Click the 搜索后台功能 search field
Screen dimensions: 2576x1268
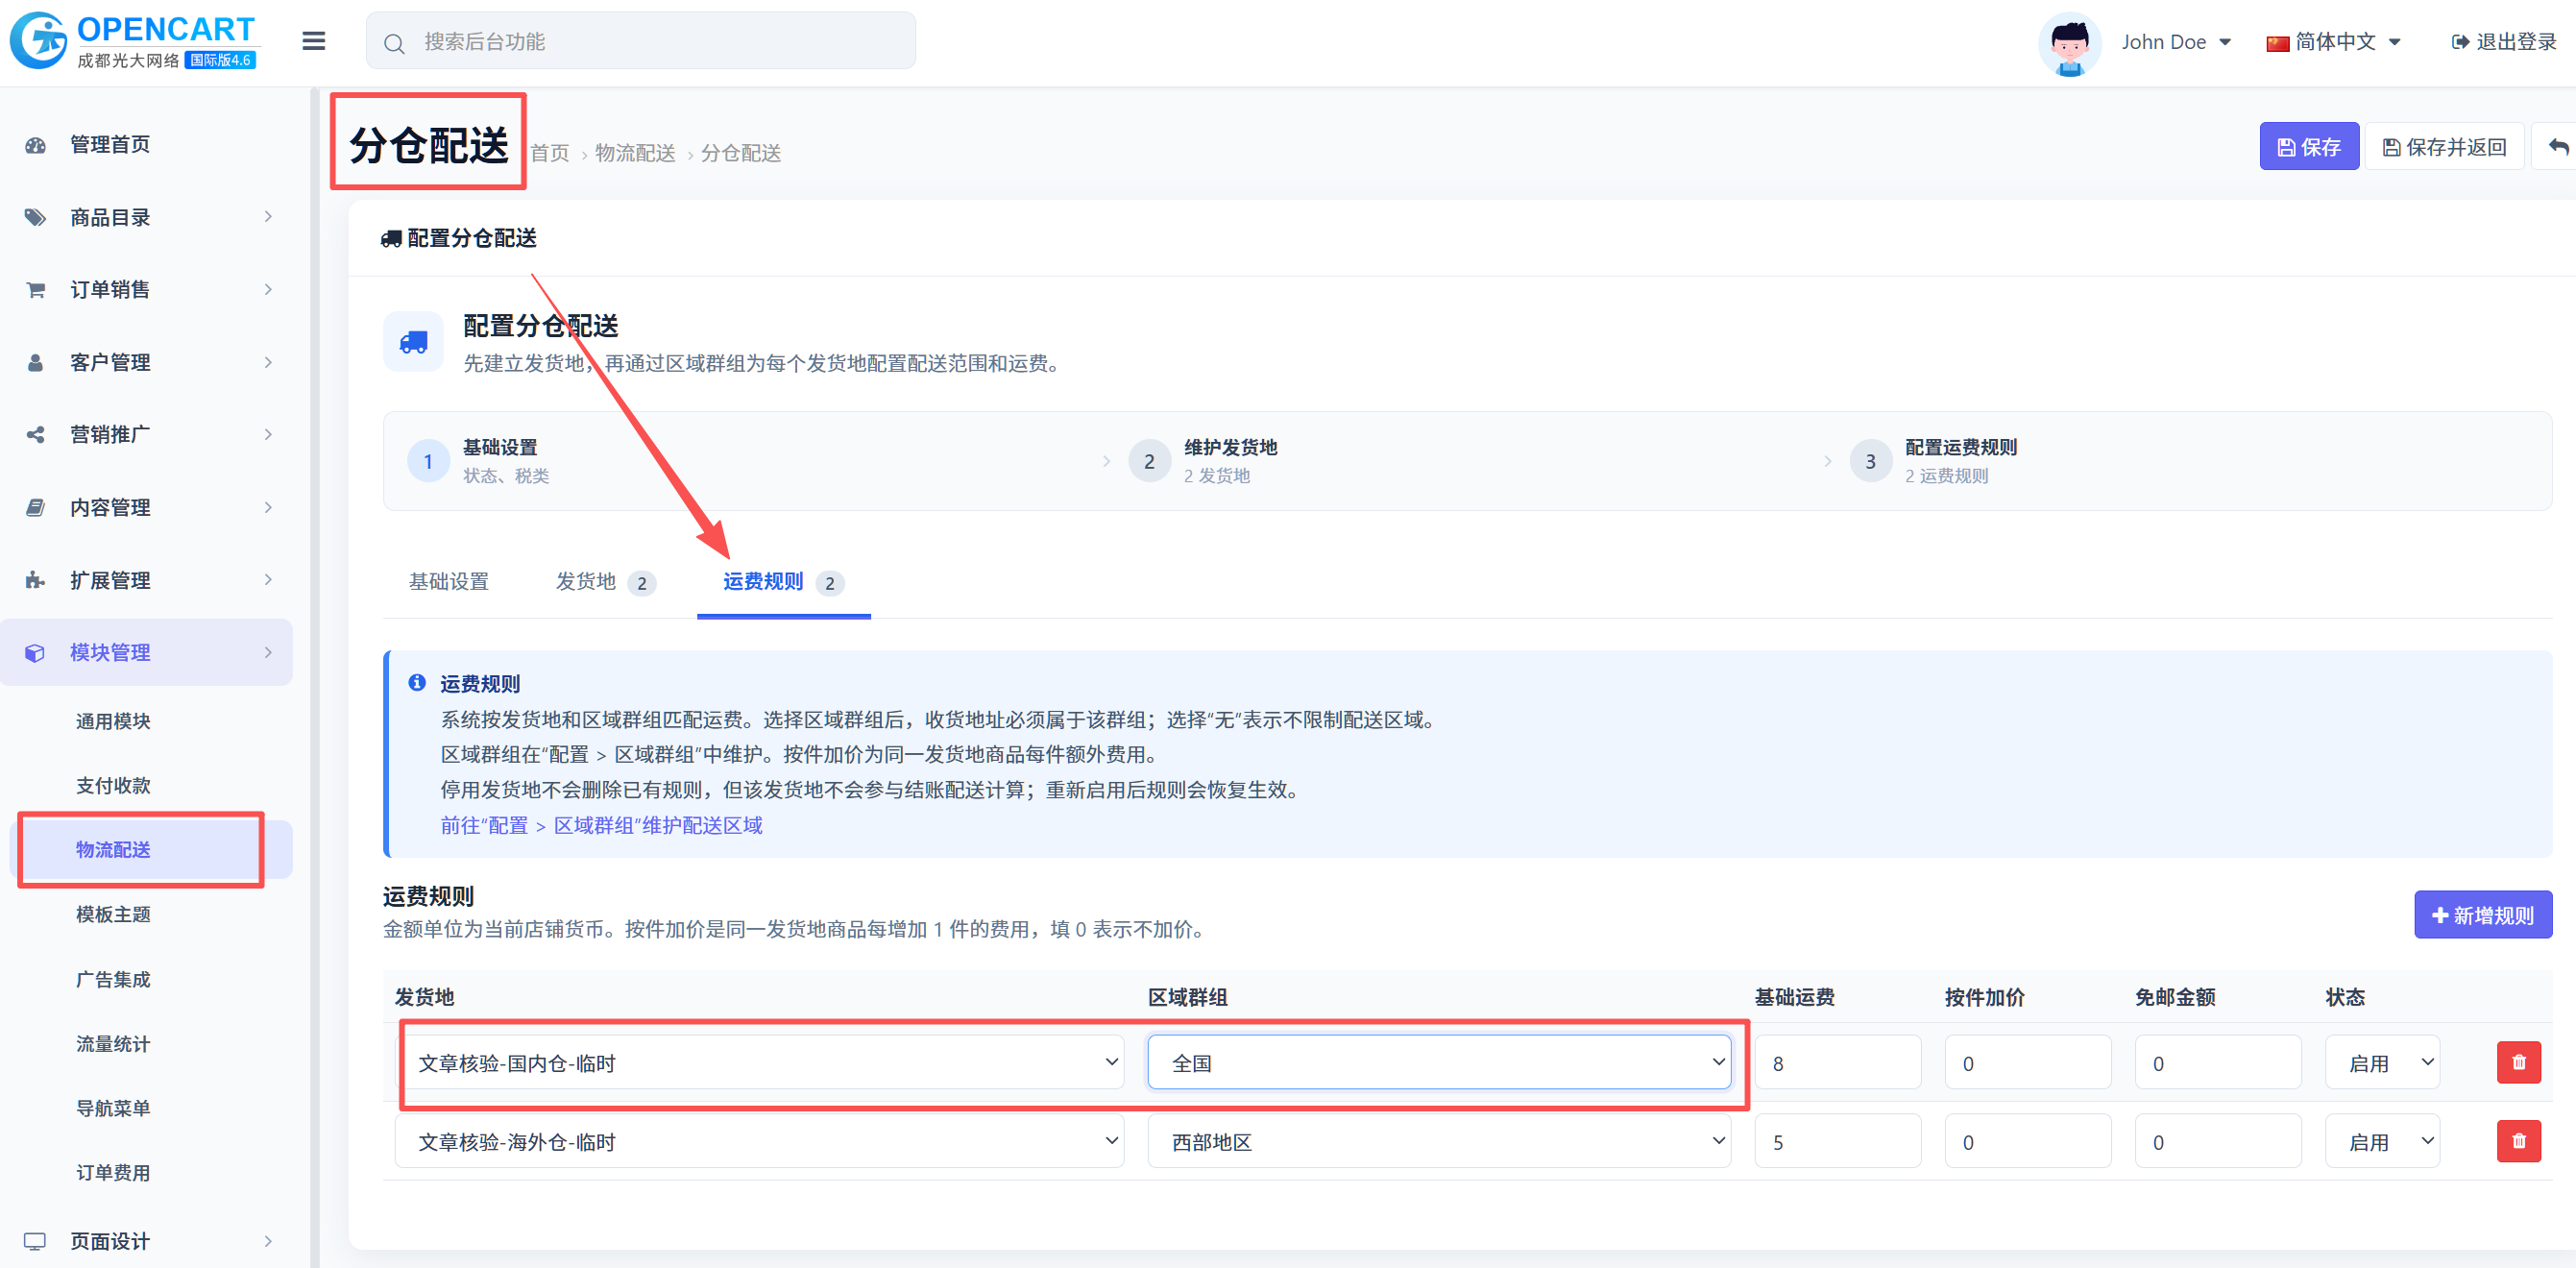(640, 41)
